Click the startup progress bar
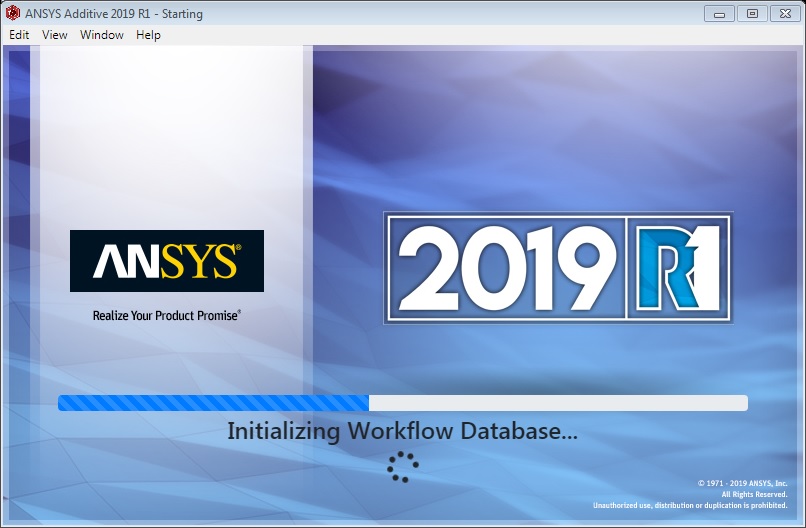 click(402, 403)
